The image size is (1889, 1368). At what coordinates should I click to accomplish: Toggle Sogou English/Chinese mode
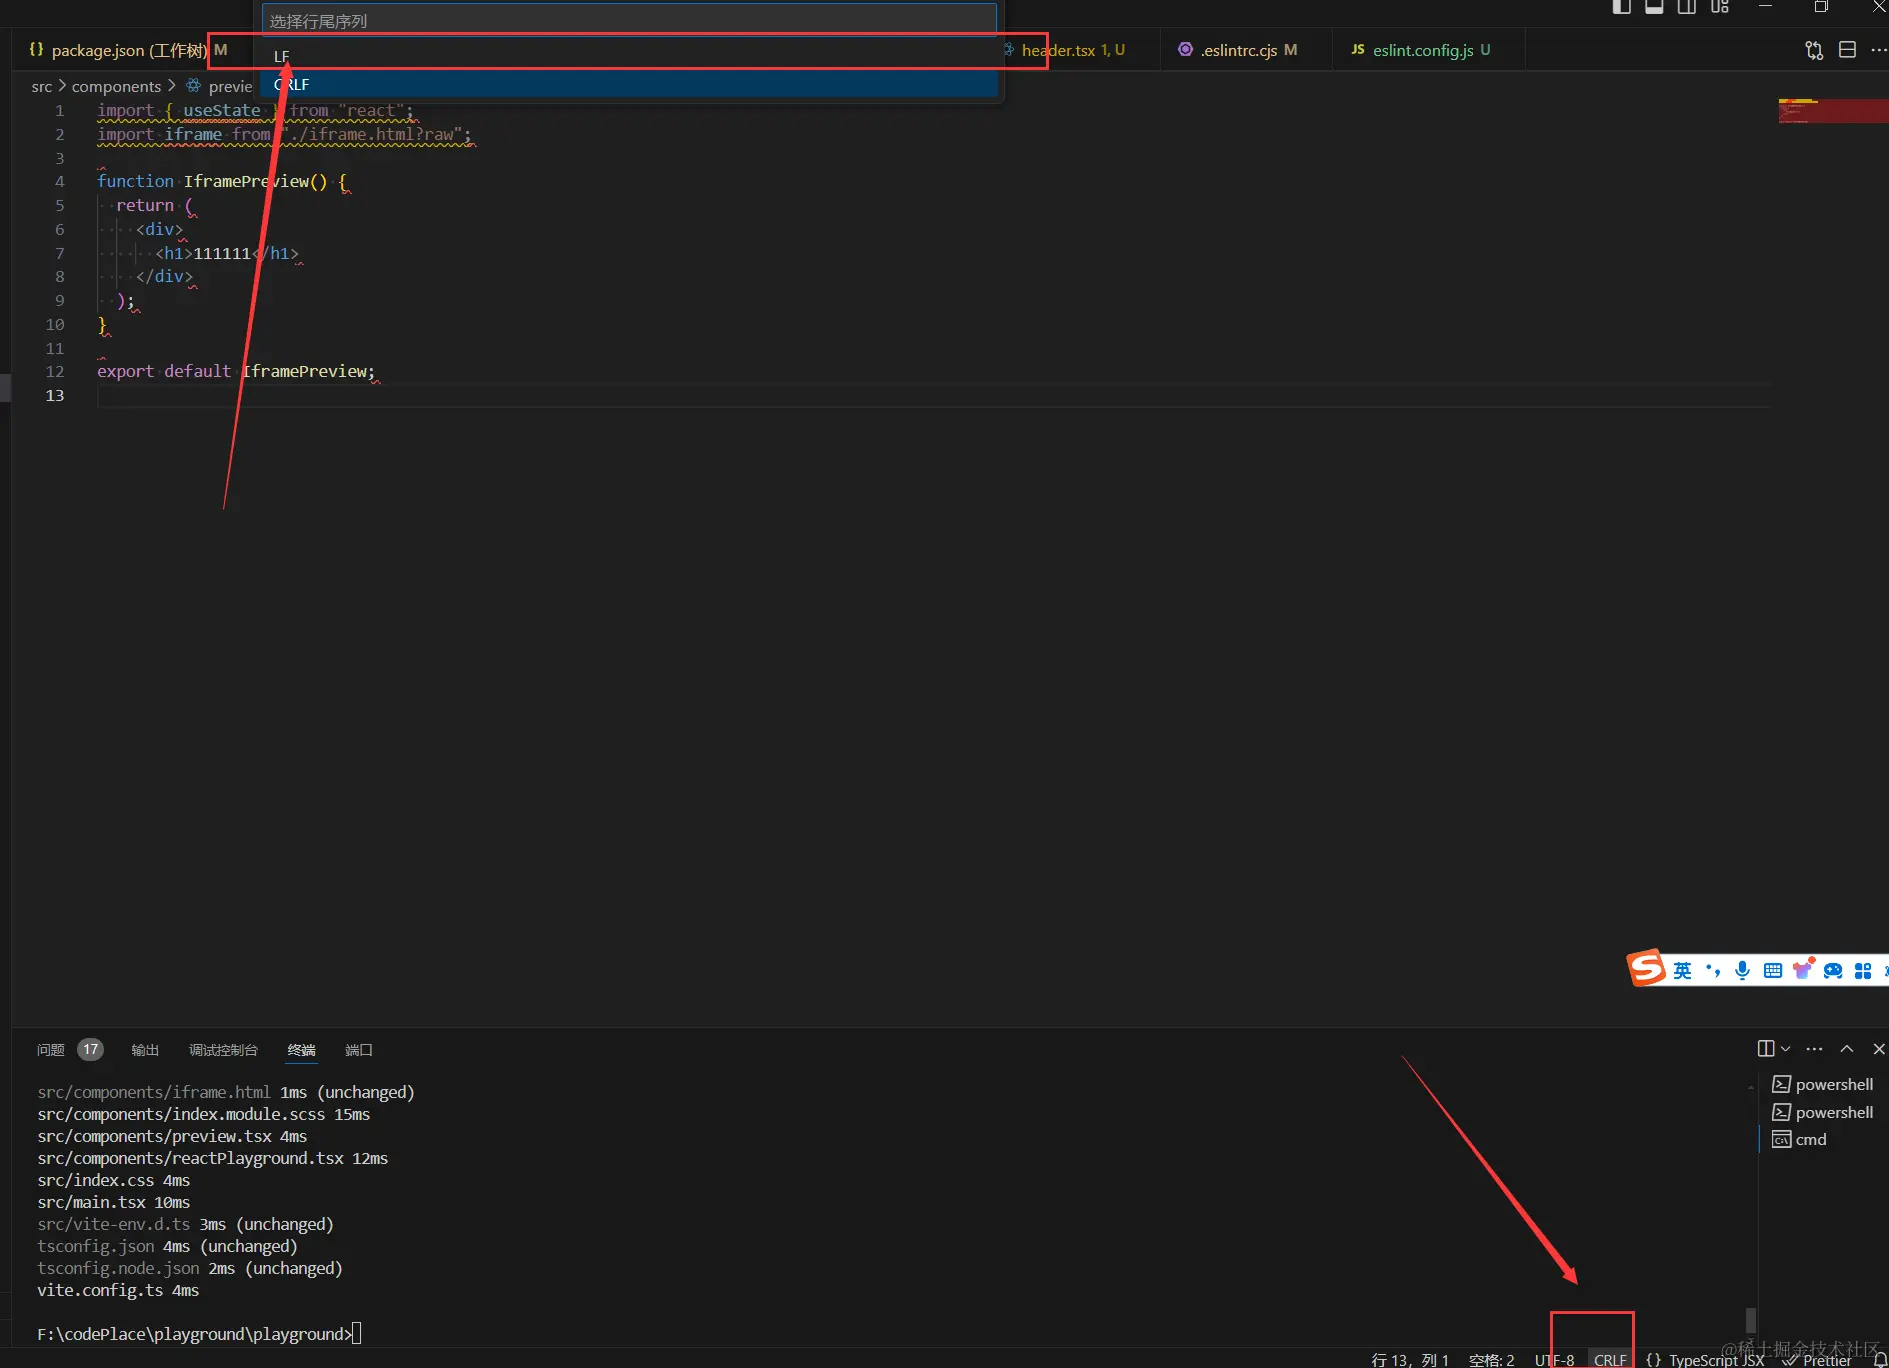tap(1682, 970)
